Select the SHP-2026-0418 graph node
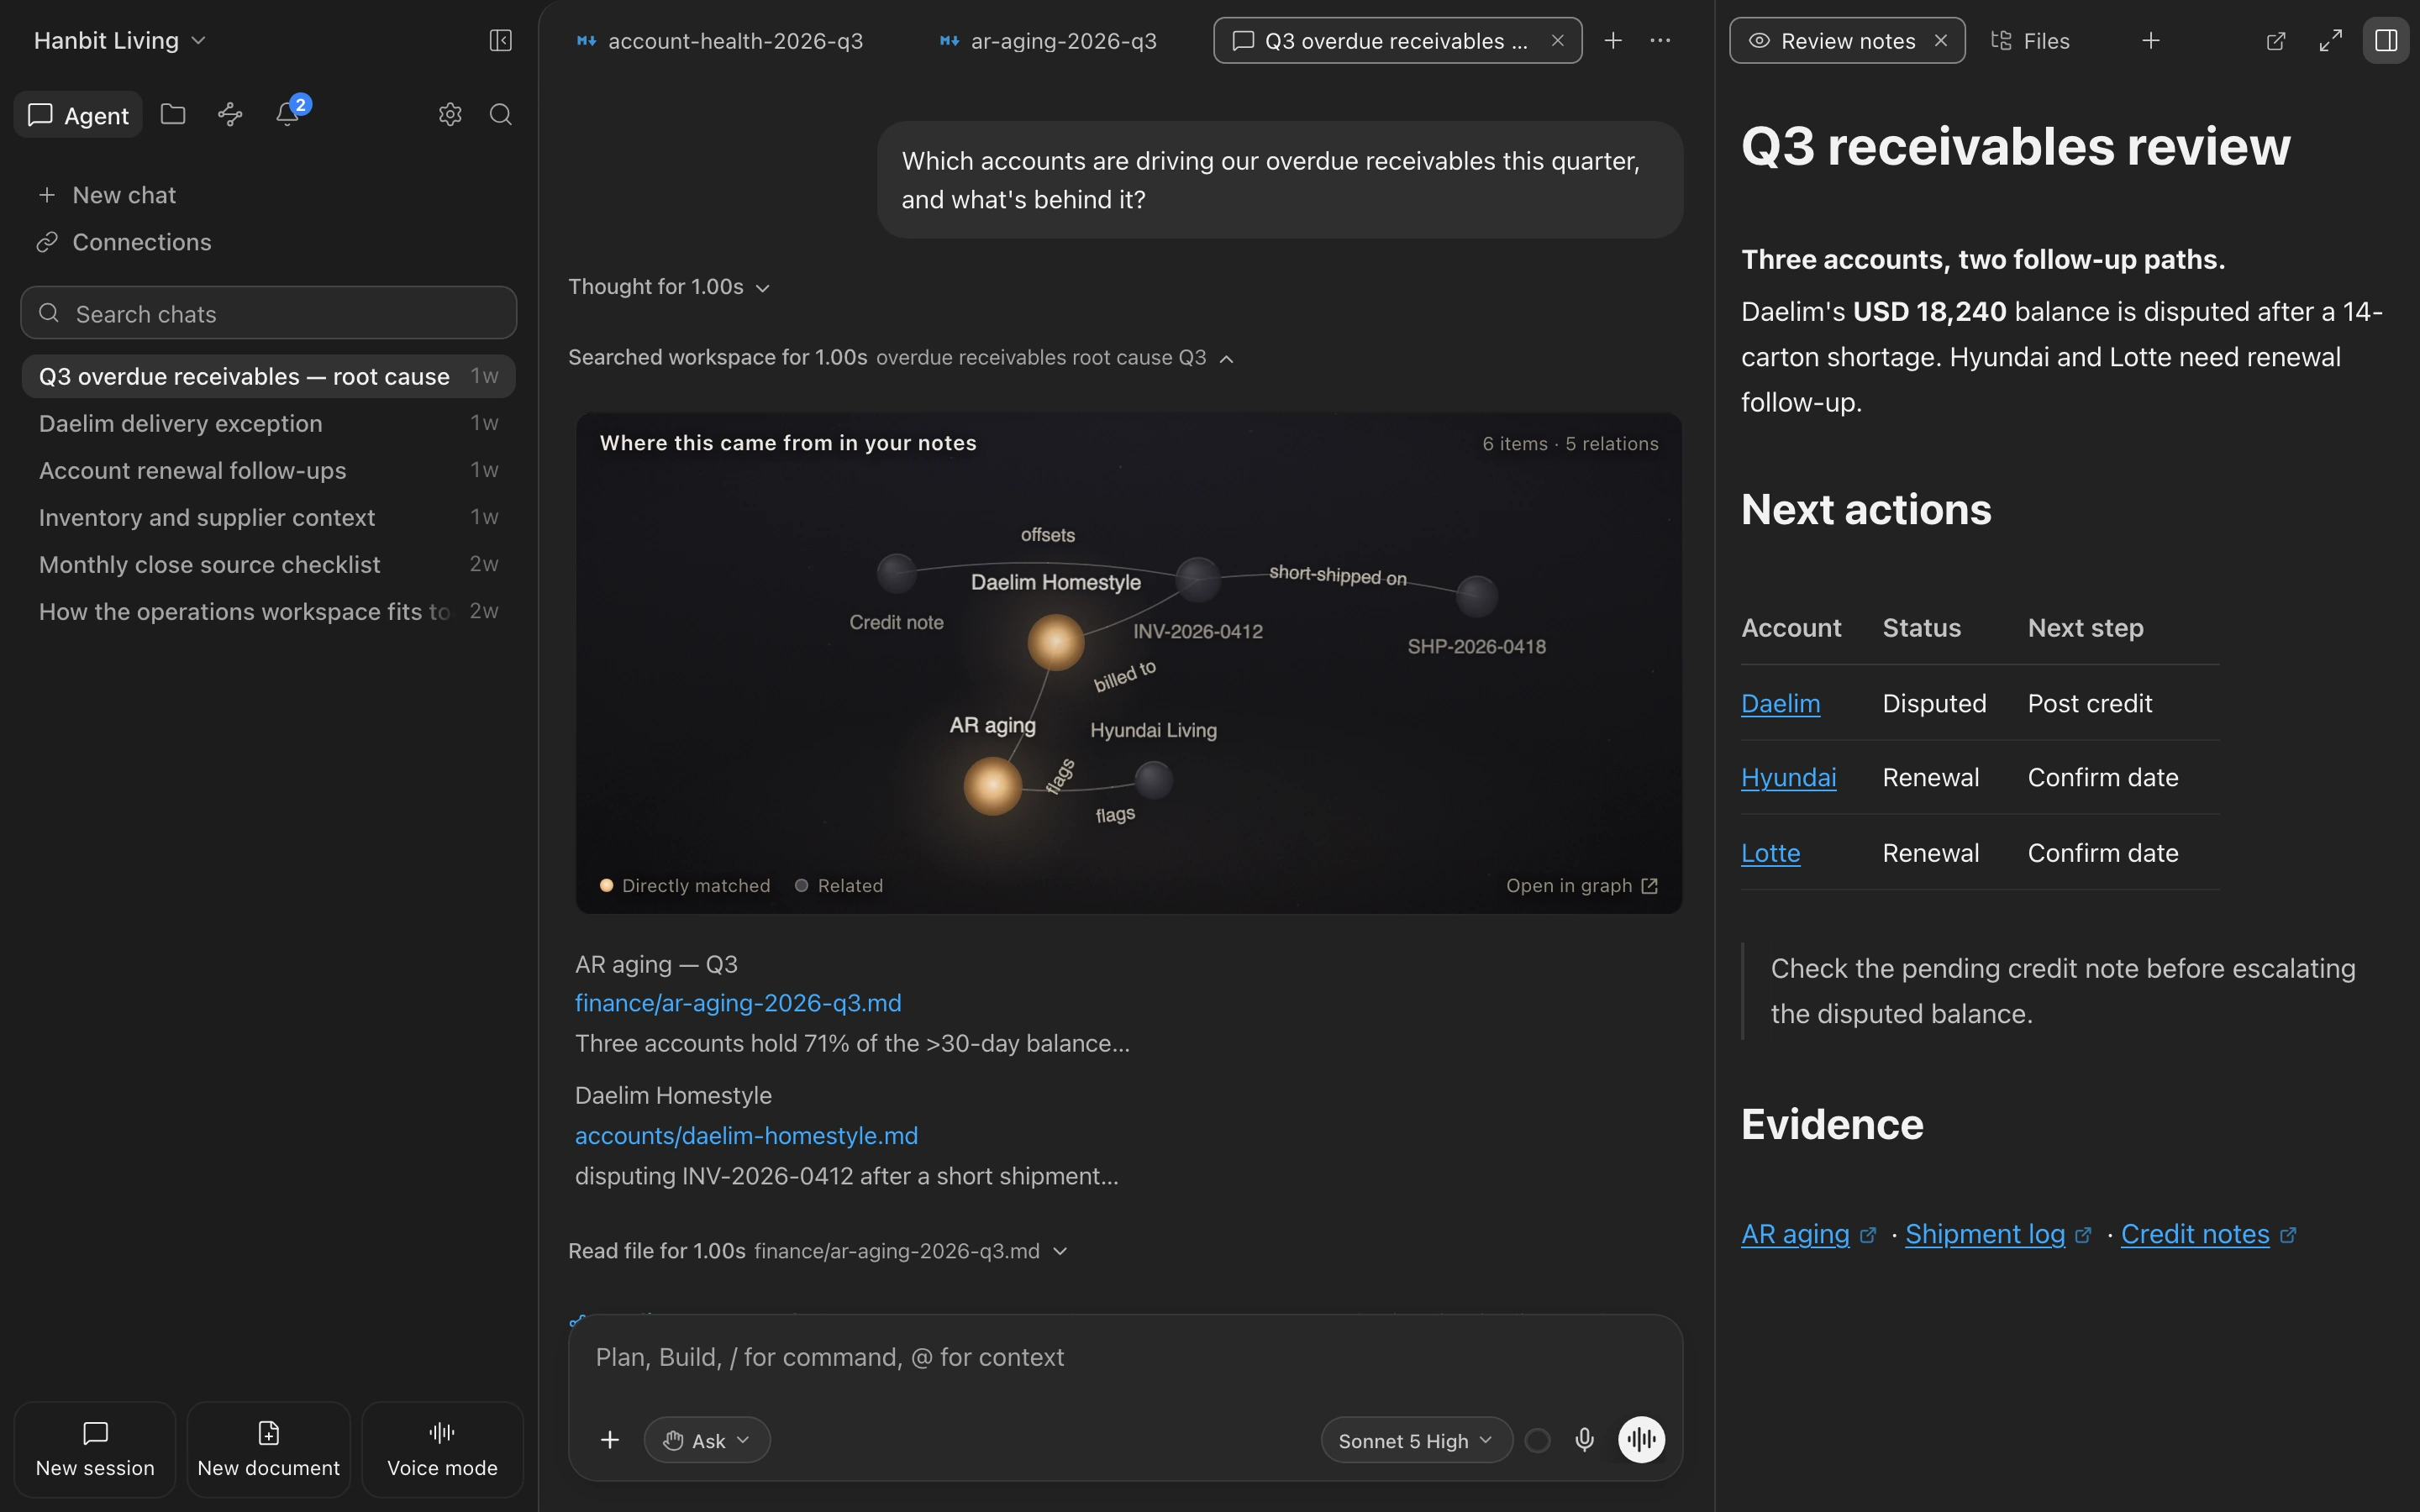The height and width of the screenshot is (1512, 2420). (1477, 596)
